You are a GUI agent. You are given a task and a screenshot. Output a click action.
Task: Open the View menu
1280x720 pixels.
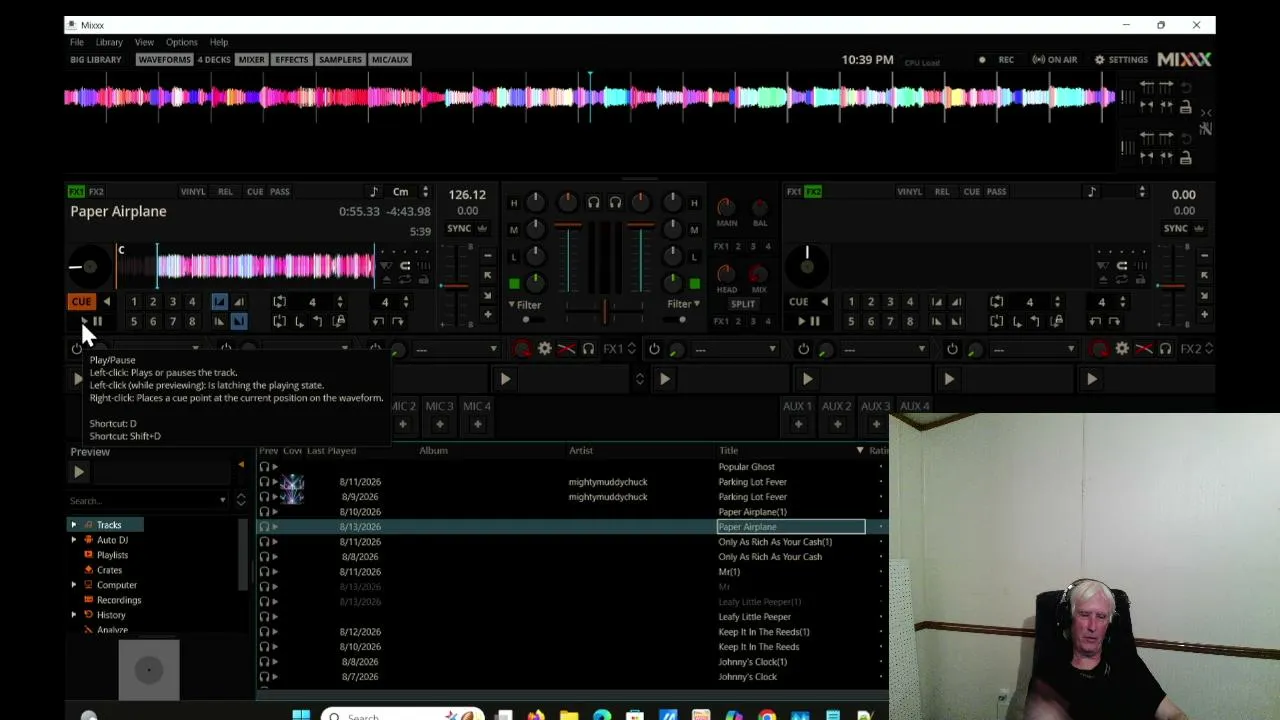[x=144, y=42]
